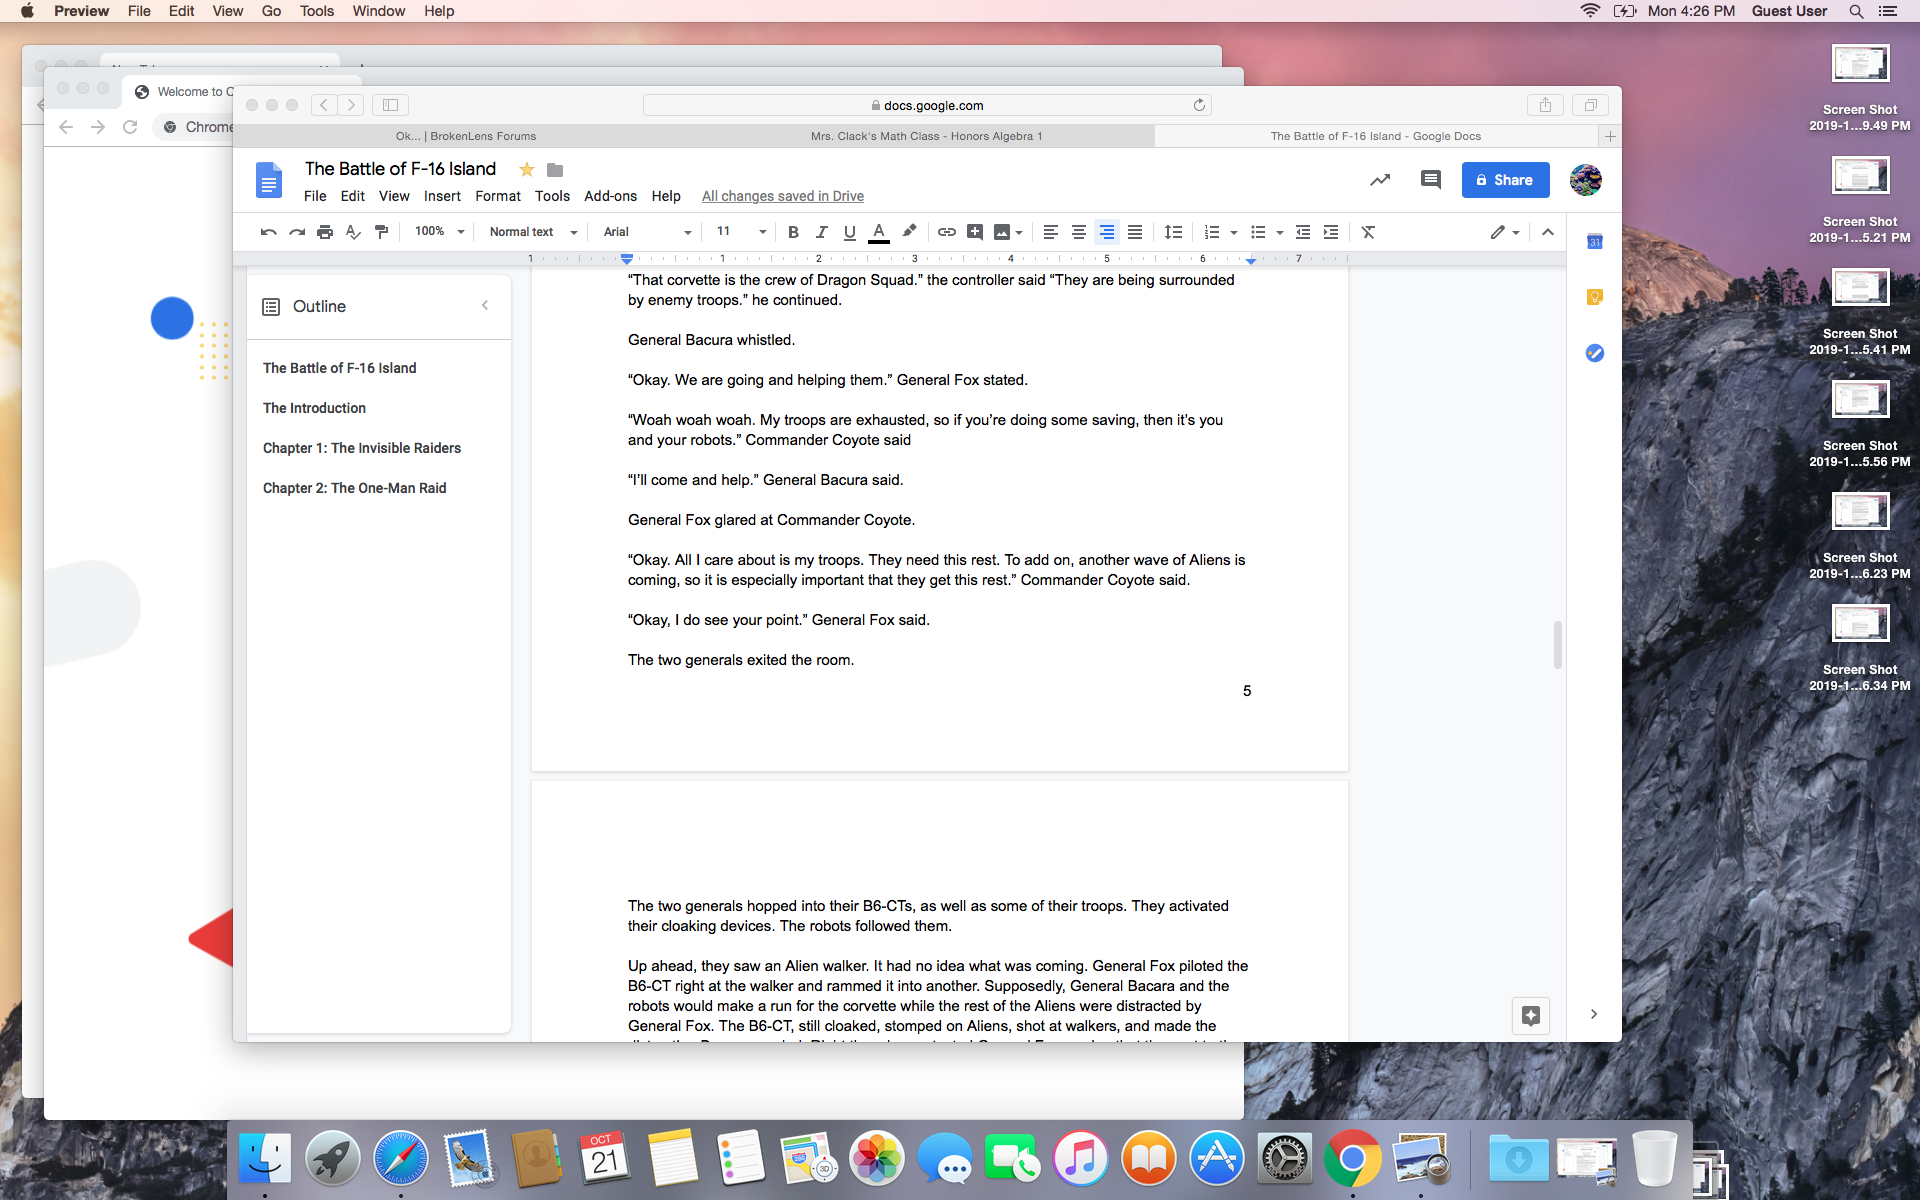Viewport: 1920px width, 1200px height.
Task: Open the Docs Insert menu
Action: pos(442,196)
